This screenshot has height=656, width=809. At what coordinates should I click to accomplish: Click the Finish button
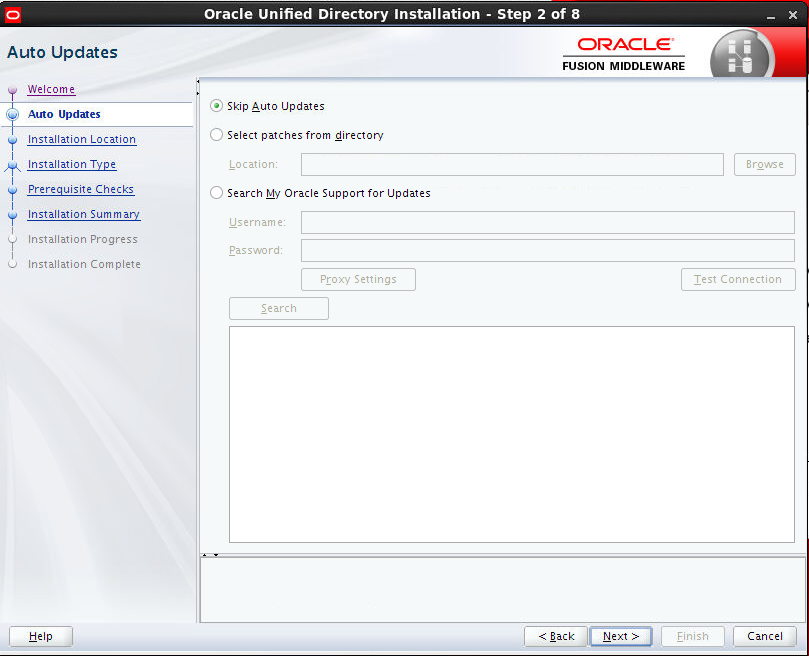tap(692, 636)
